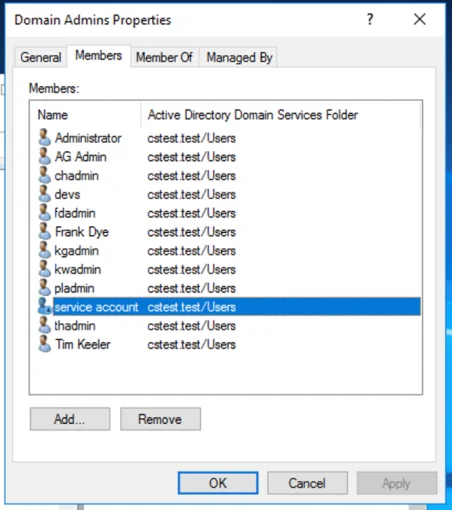The image size is (452, 510).
Task: Select the AG Admin user icon
Action: (45, 156)
